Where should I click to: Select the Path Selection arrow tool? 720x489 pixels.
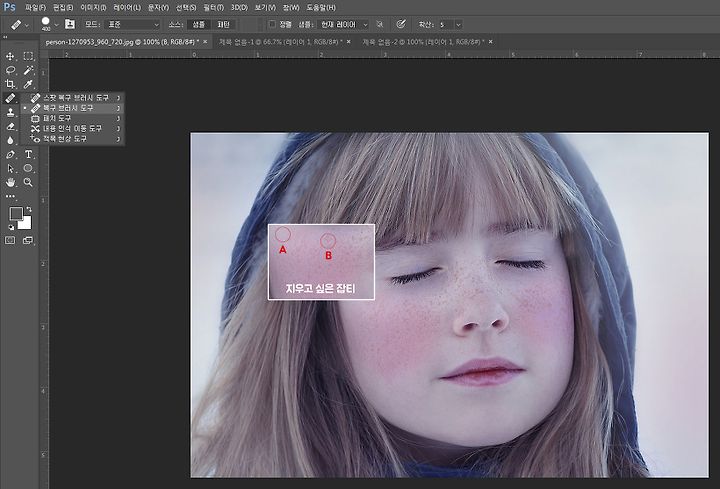click(10, 169)
